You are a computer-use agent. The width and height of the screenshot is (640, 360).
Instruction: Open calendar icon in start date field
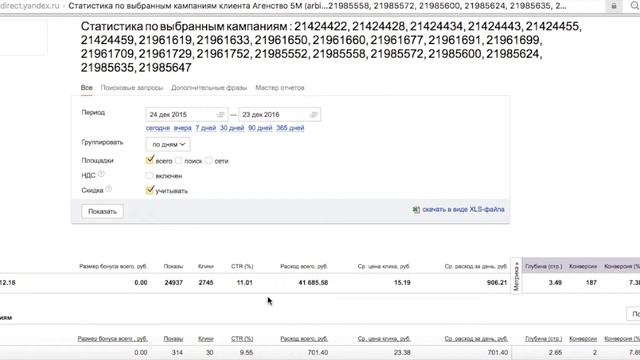221,115
